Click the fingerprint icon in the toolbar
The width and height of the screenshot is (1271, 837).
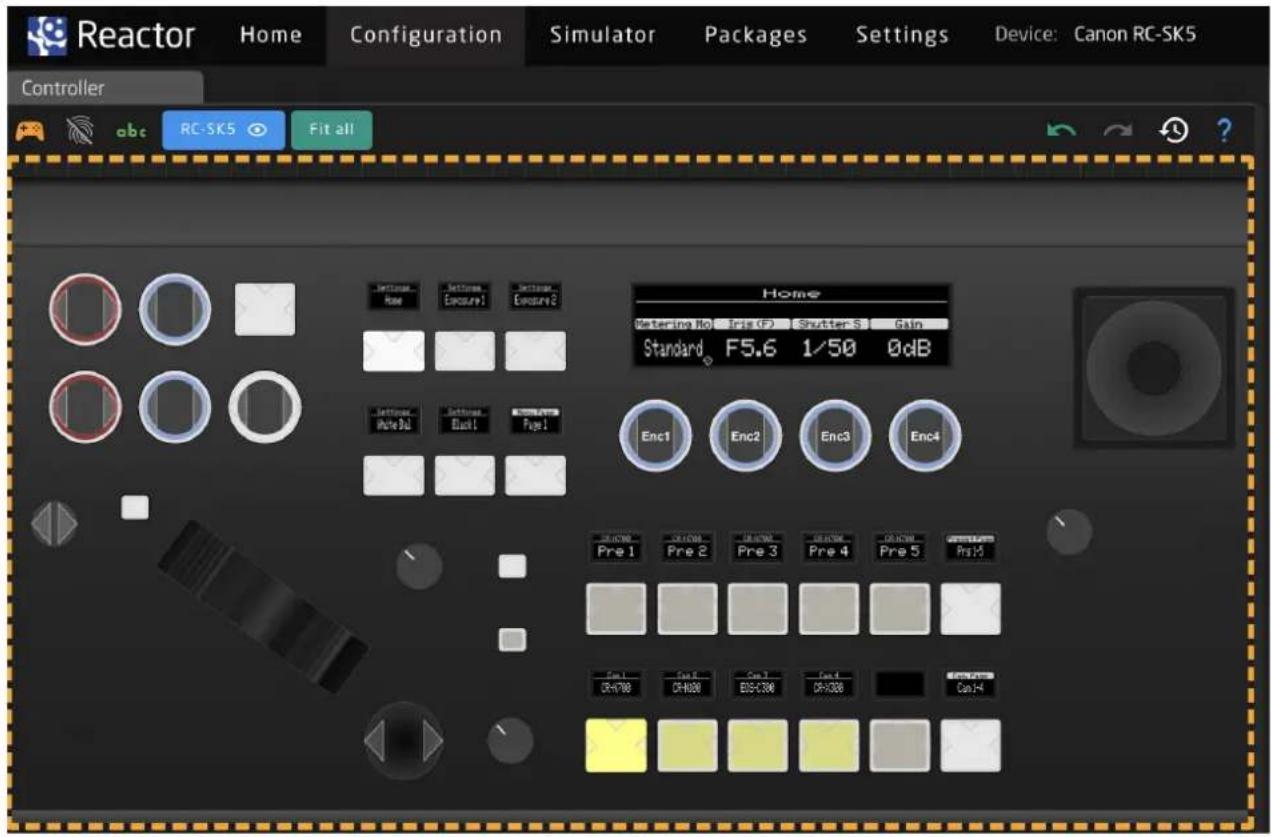tap(79, 130)
